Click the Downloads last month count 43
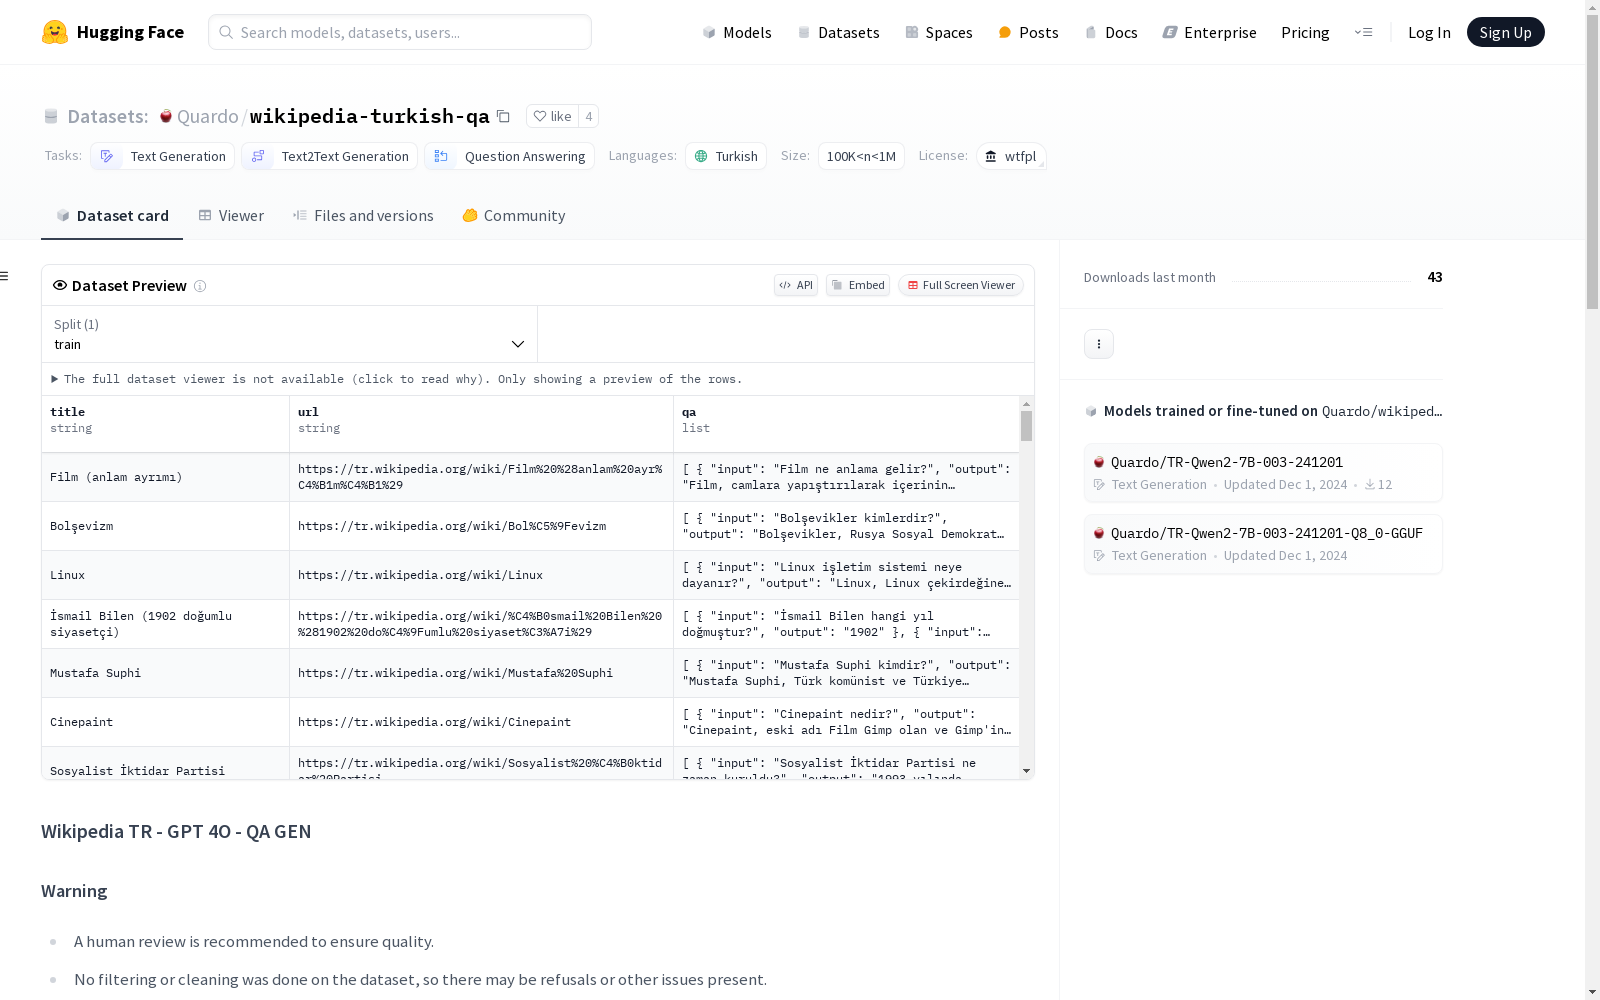This screenshot has width=1600, height=1000. (x=1435, y=277)
